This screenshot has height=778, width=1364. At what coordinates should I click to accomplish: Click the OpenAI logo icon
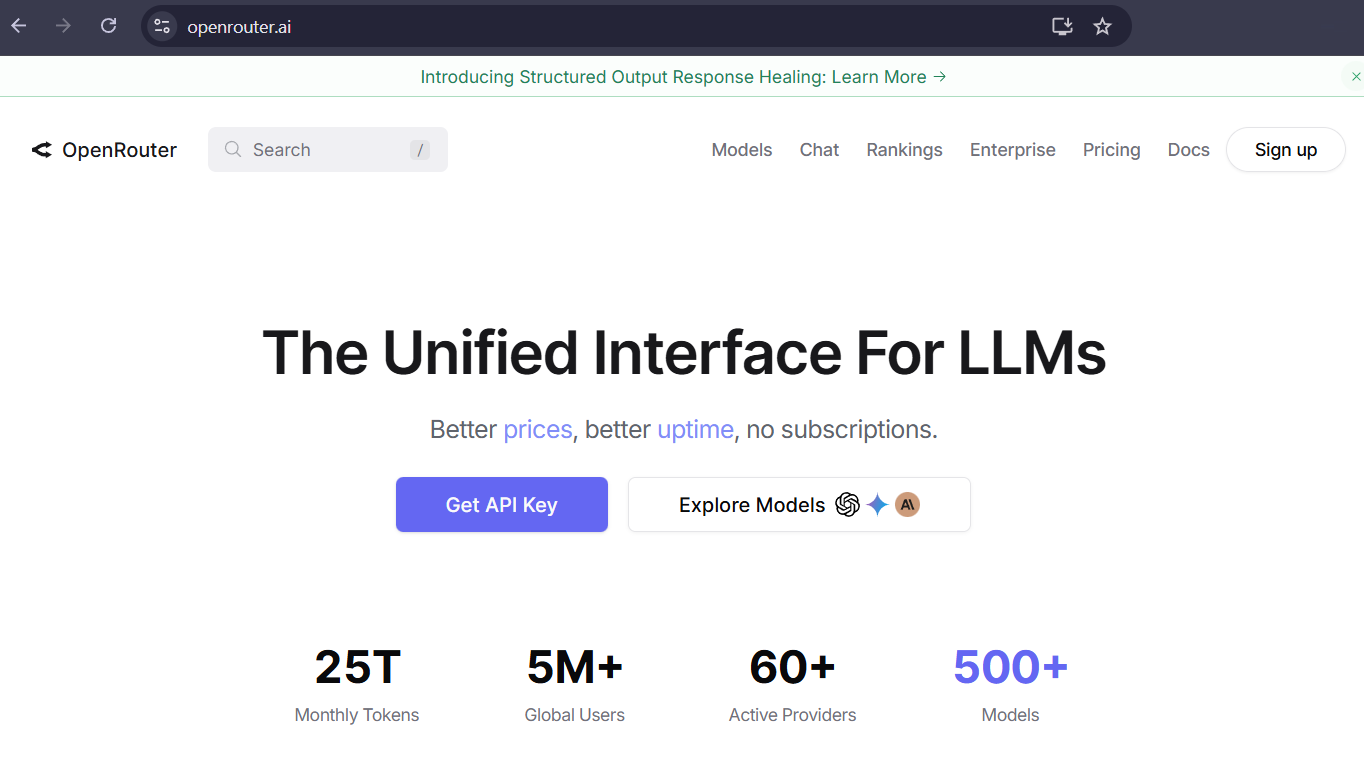point(847,505)
